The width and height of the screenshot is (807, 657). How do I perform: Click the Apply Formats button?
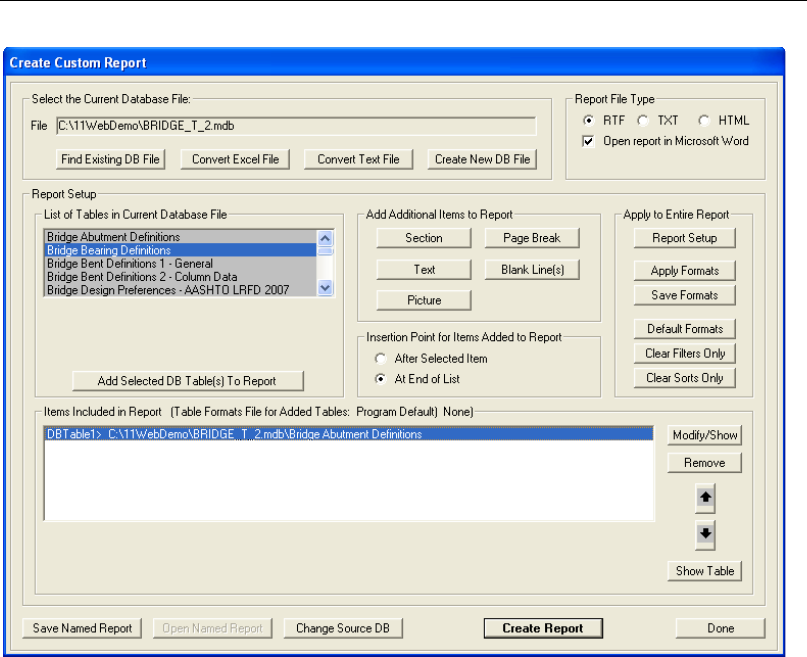pos(685,271)
